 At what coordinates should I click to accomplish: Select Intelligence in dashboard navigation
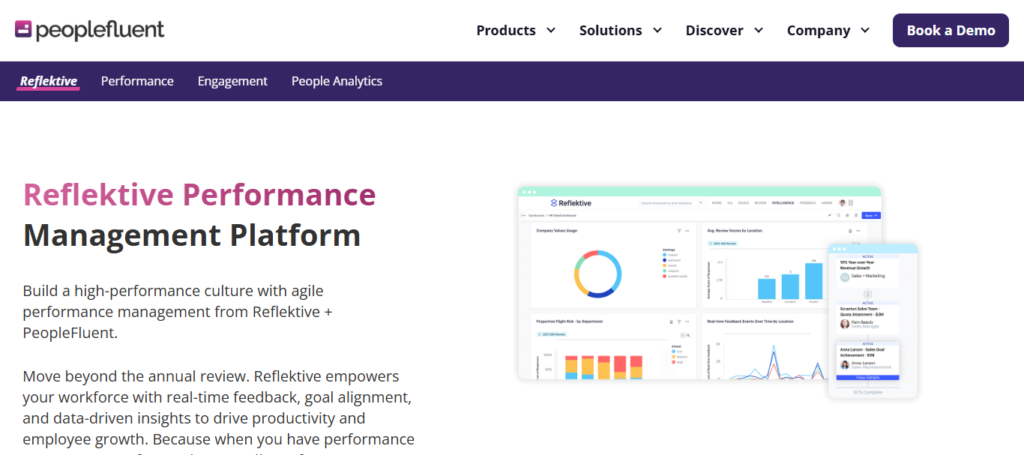click(782, 203)
